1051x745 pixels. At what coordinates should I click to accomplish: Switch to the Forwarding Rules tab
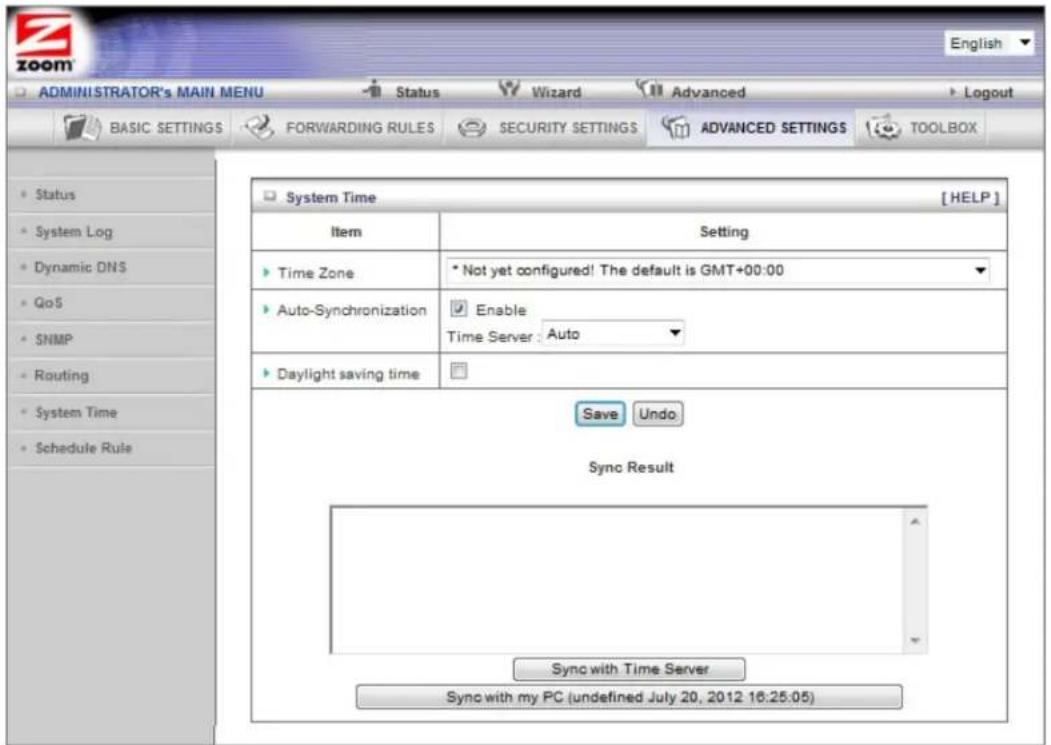pos(339,127)
